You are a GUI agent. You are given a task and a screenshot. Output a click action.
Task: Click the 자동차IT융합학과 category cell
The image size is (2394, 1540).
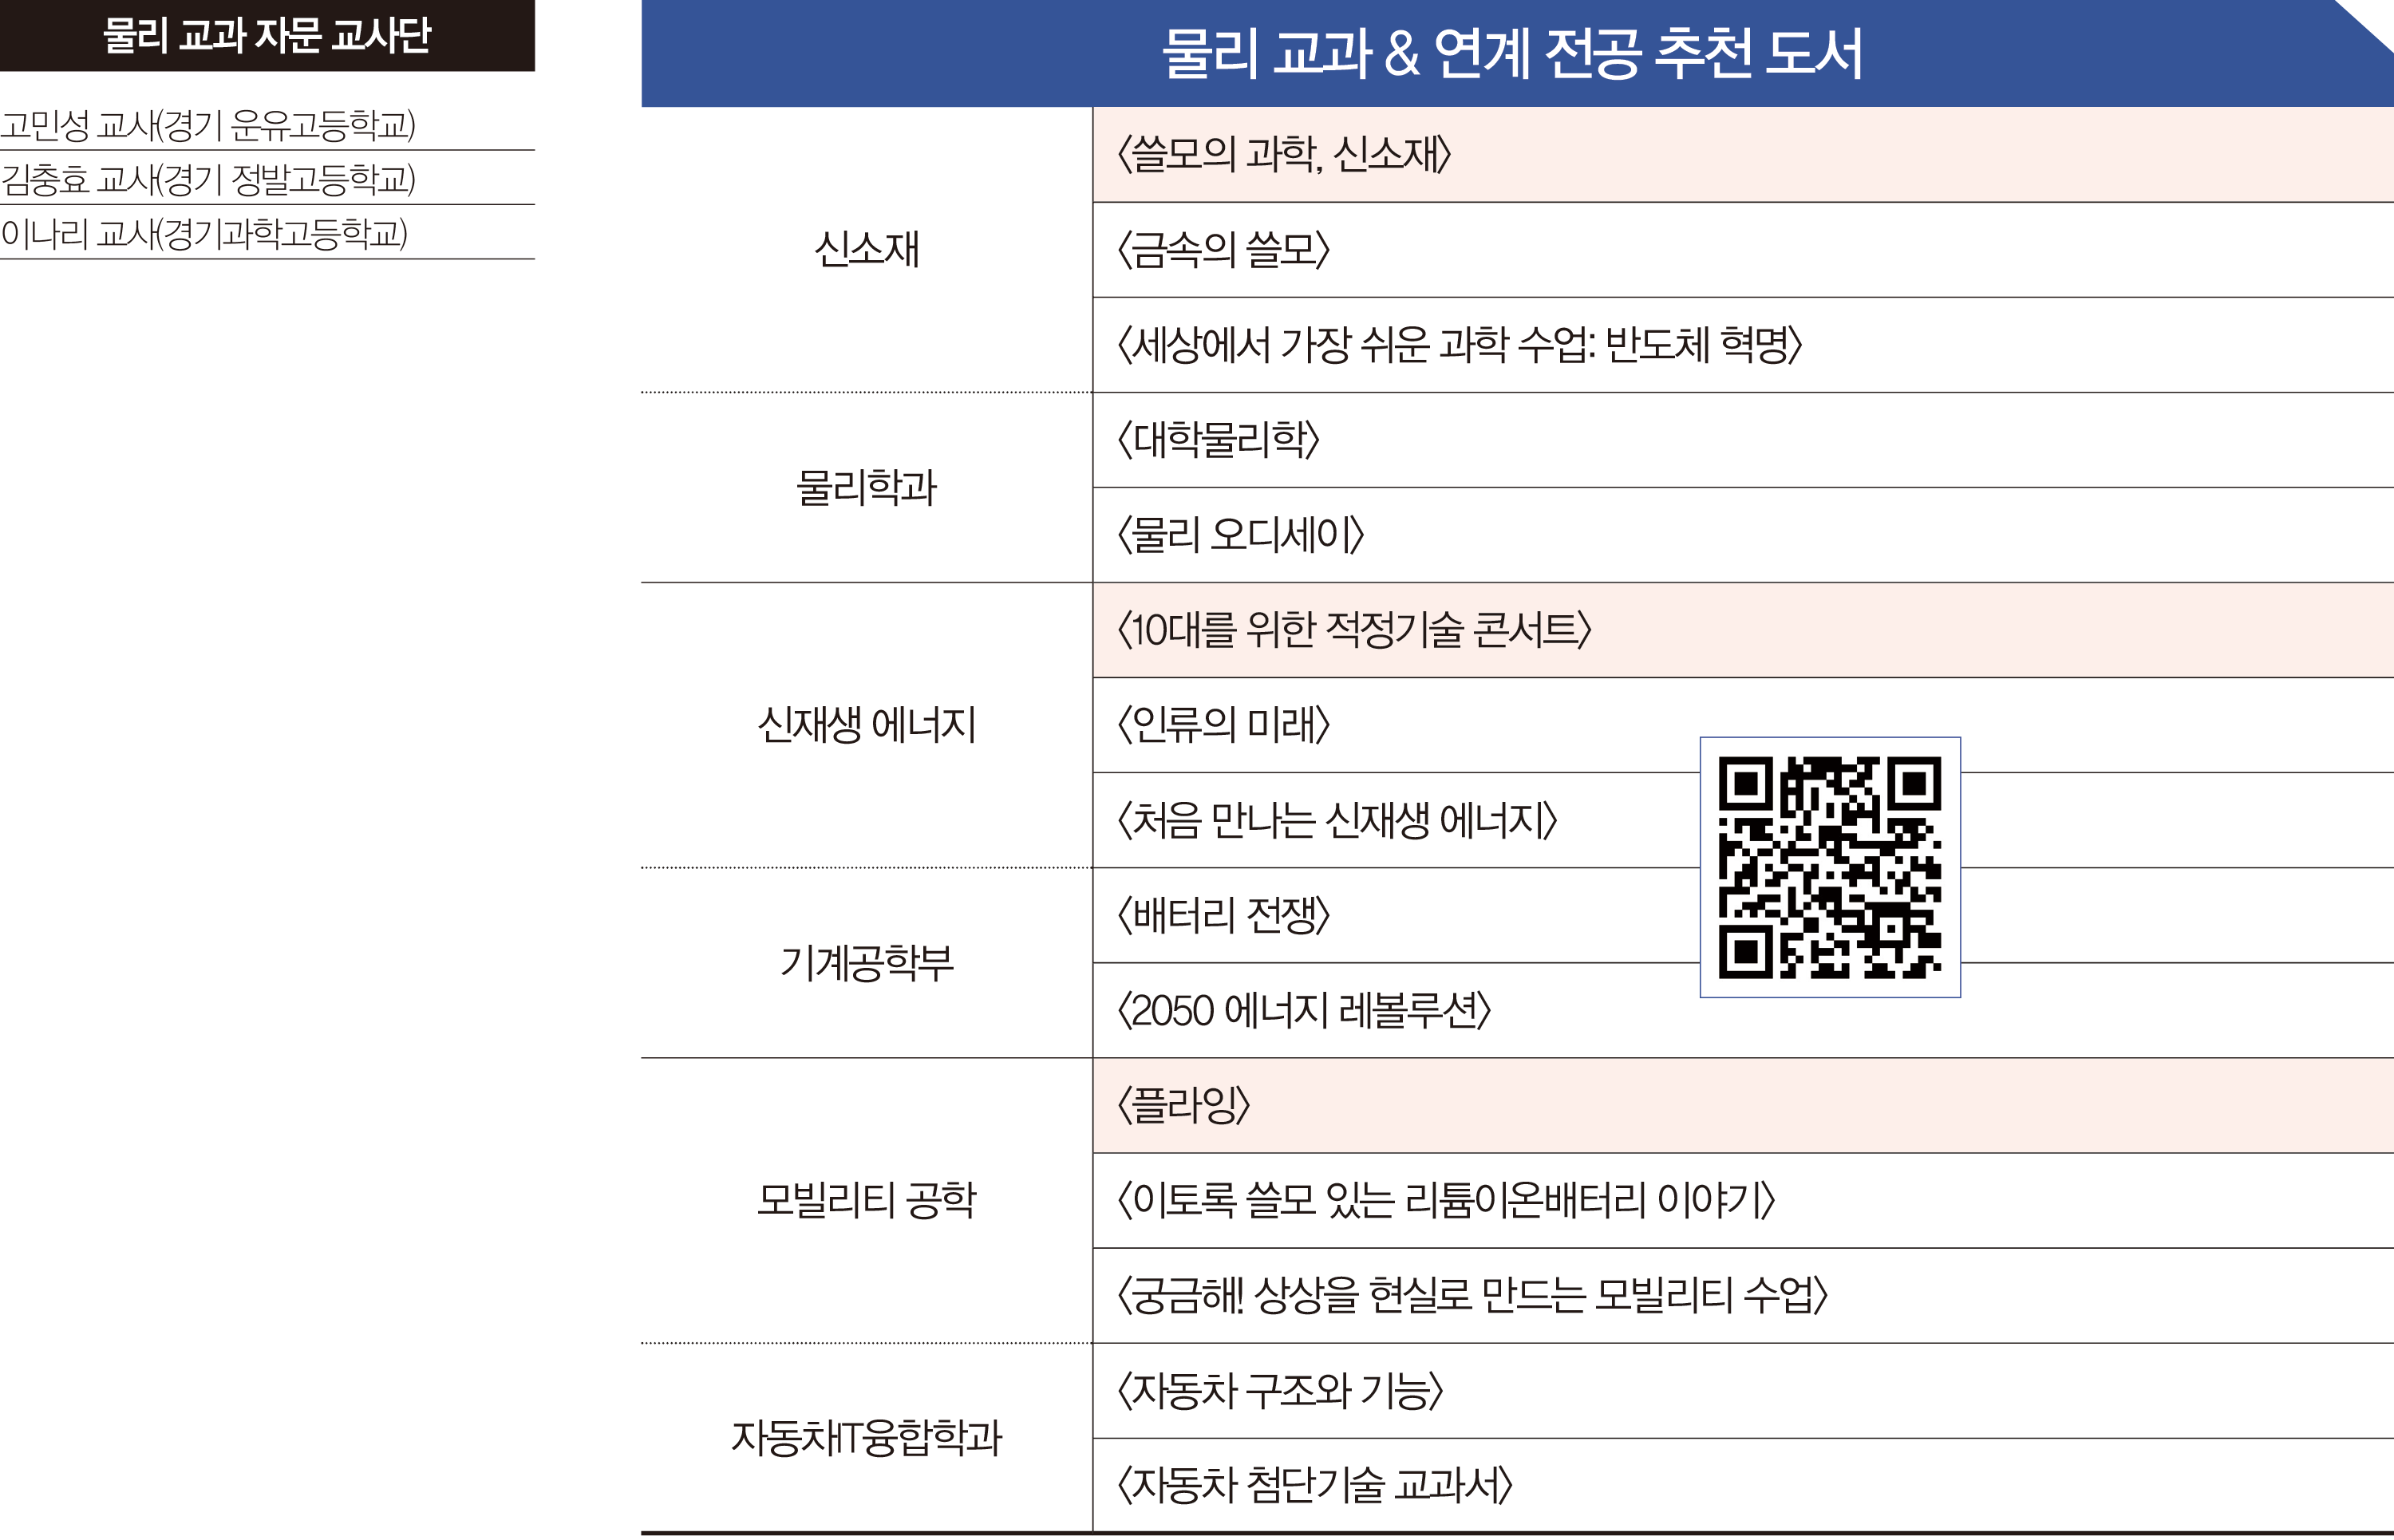(x=866, y=1437)
